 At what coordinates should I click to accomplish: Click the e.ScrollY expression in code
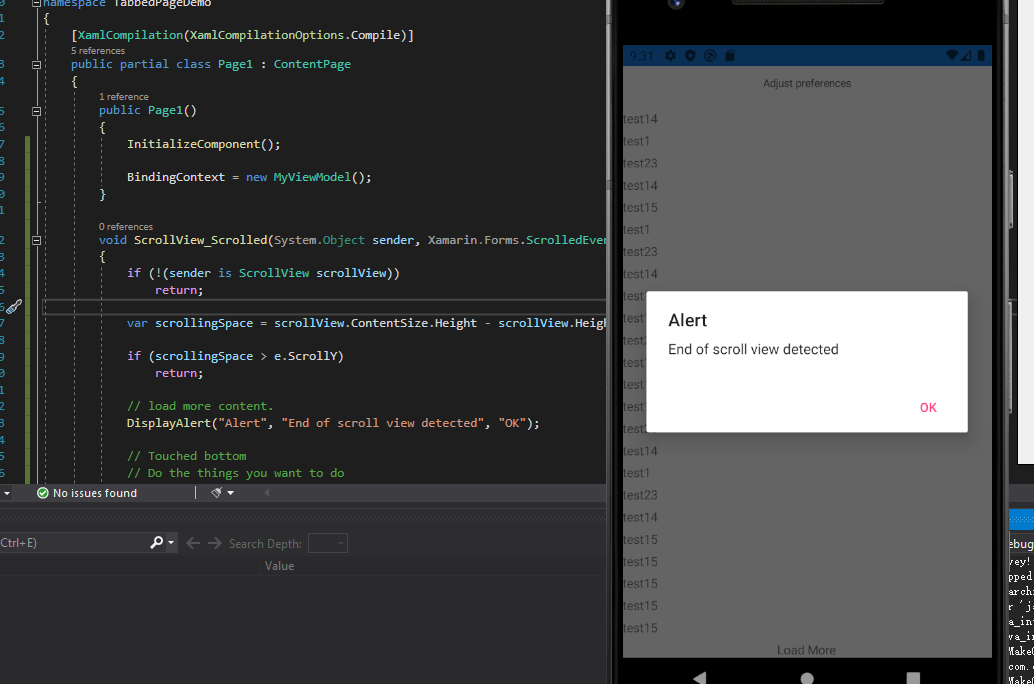tap(305, 356)
